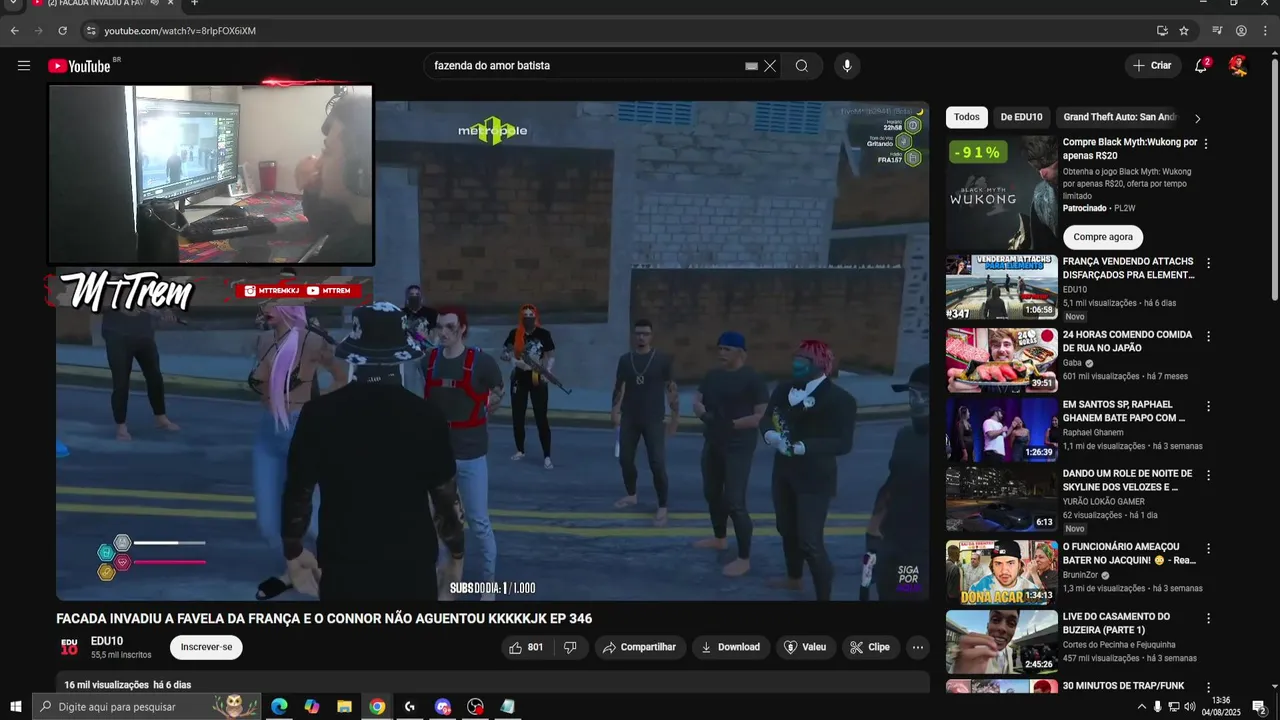
Task: Open the on-screen keyboard in search box
Action: (x=751, y=66)
